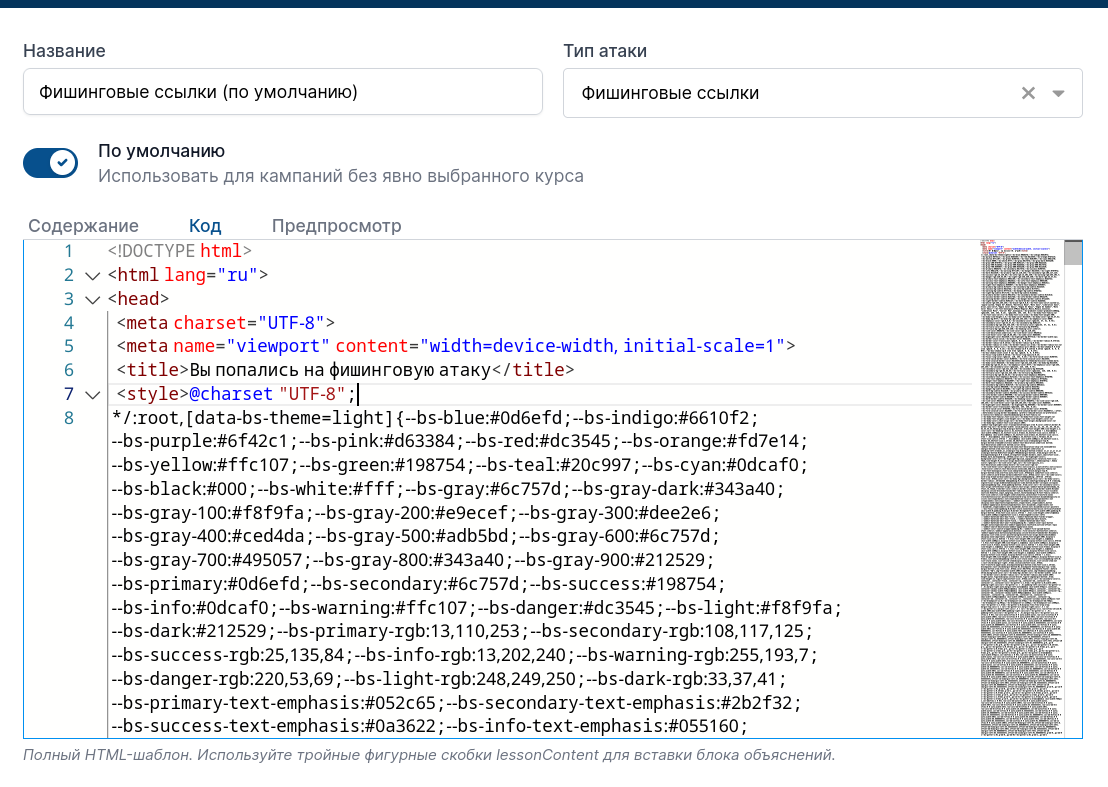Switch to the Код tab
This screenshot has width=1108, height=787.
coord(205,226)
